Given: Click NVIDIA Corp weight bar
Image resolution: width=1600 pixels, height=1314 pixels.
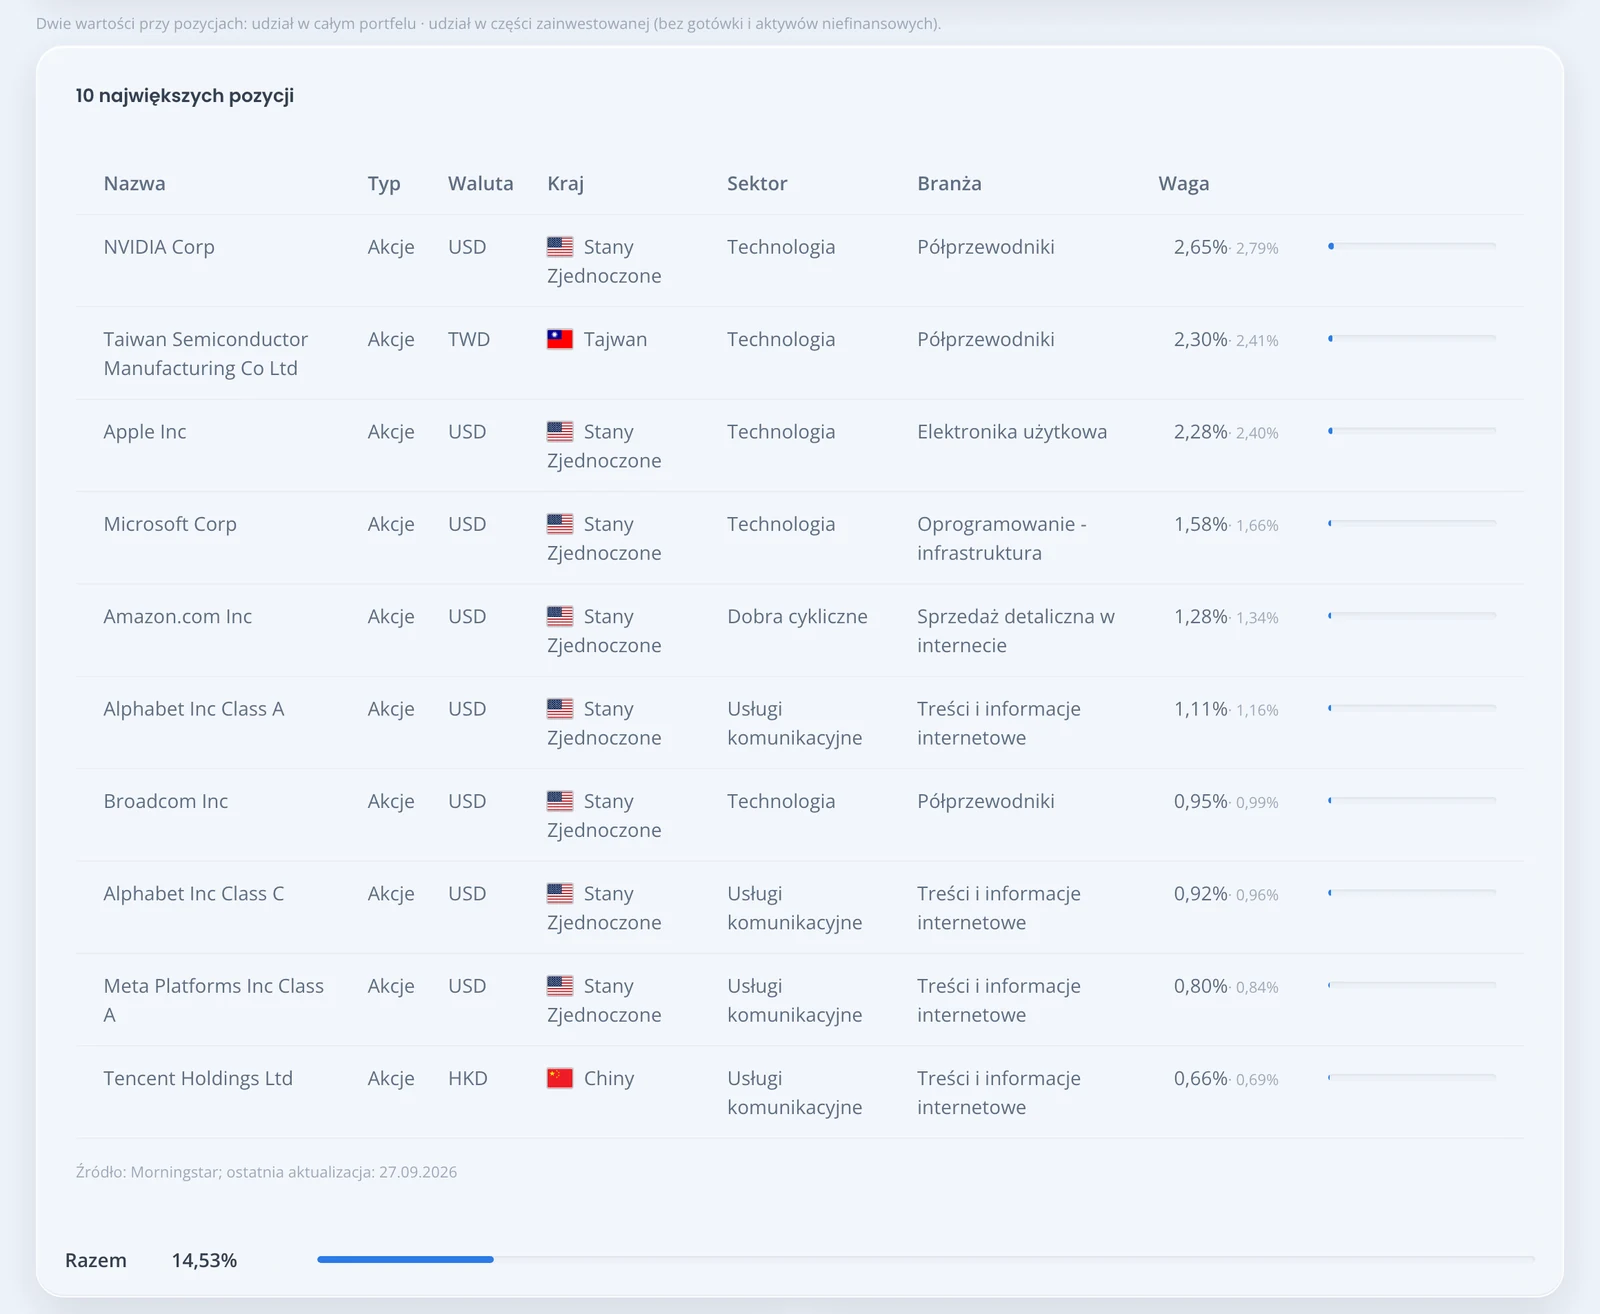Looking at the screenshot, I should (x=1412, y=246).
